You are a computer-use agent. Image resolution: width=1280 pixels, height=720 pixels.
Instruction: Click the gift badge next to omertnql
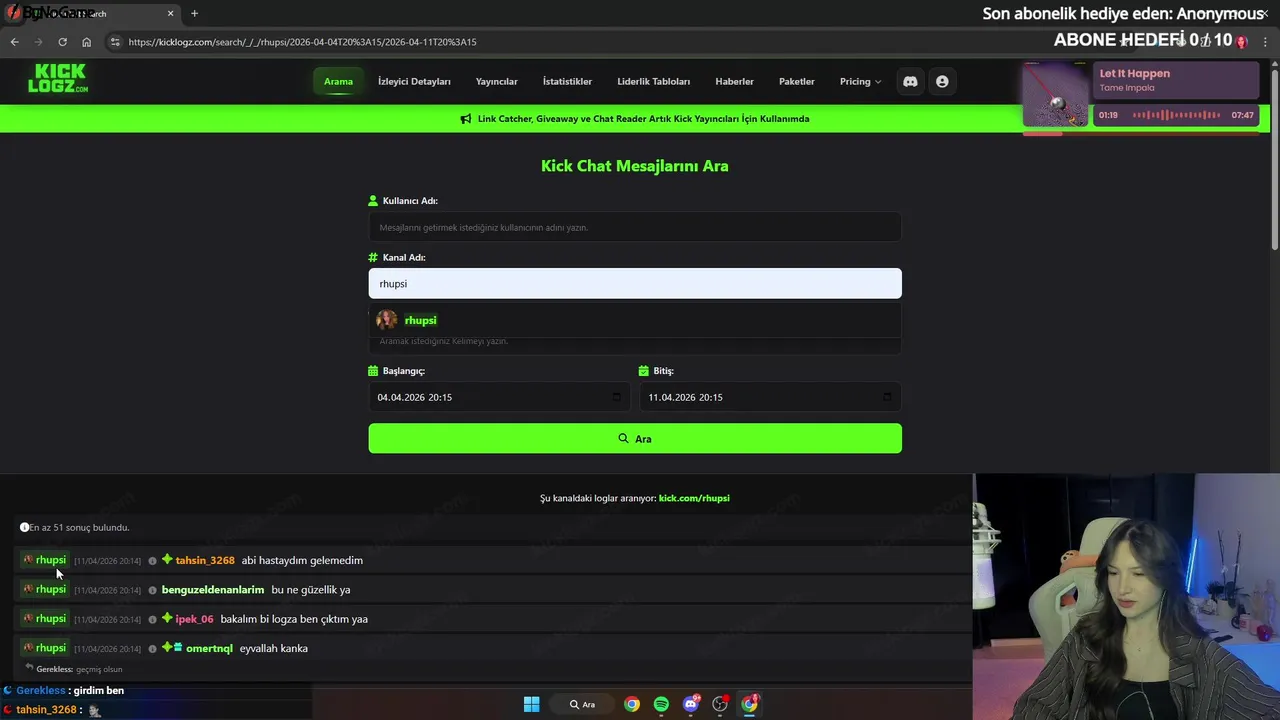[x=178, y=648]
